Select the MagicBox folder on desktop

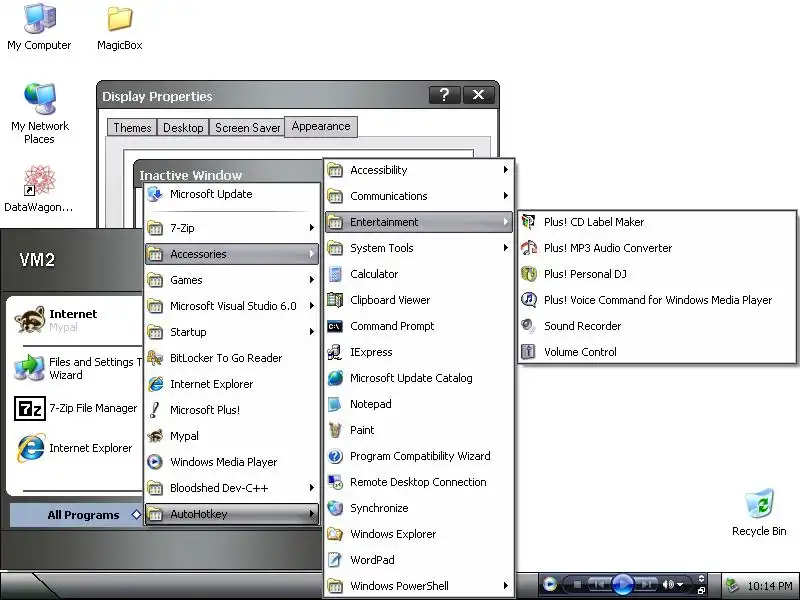pyautogui.click(x=120, y=28)
